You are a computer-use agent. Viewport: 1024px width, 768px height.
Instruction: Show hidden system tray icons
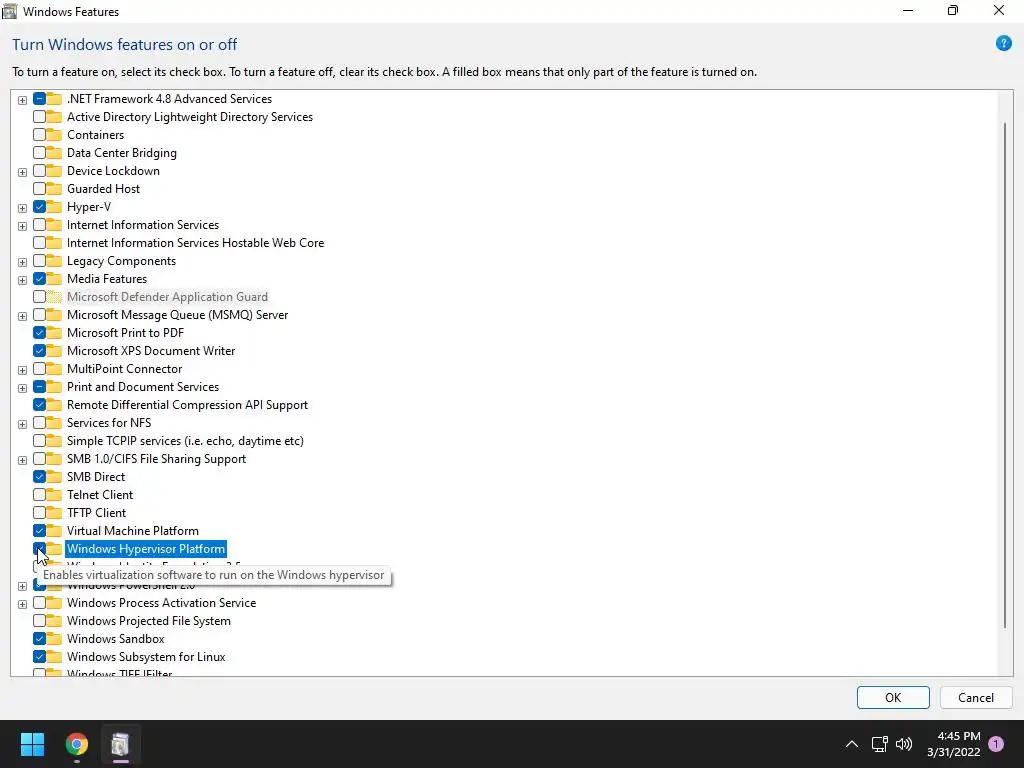[x=852, y=744]
